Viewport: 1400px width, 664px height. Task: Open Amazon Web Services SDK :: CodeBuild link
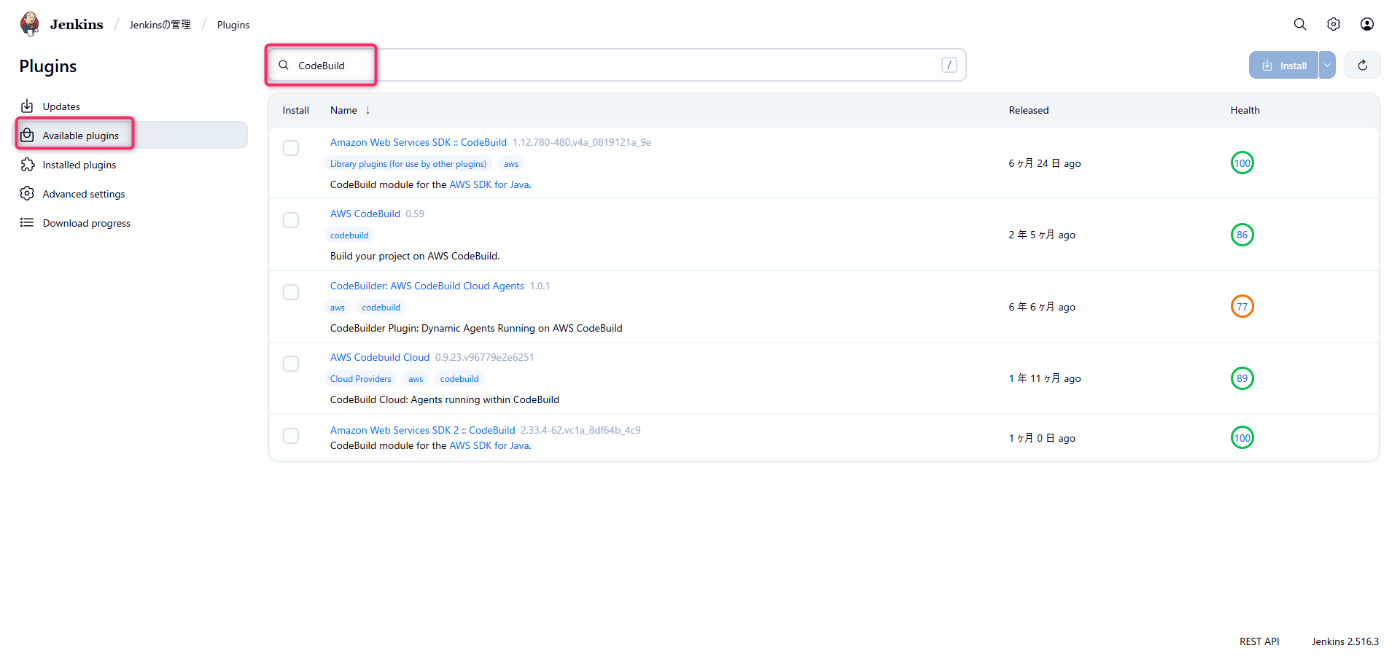[x=418, y=142]
